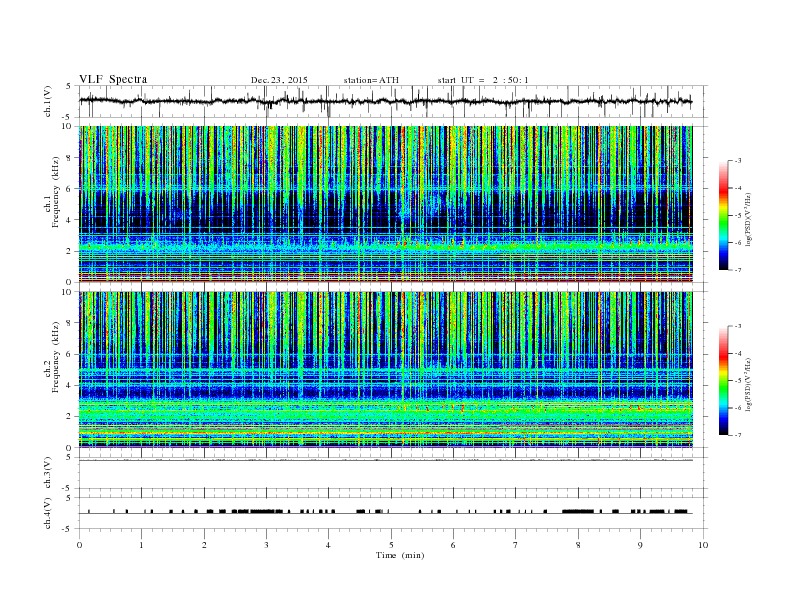Click time axis tick label '3'

pyautogui.click(x=266, y=545)
